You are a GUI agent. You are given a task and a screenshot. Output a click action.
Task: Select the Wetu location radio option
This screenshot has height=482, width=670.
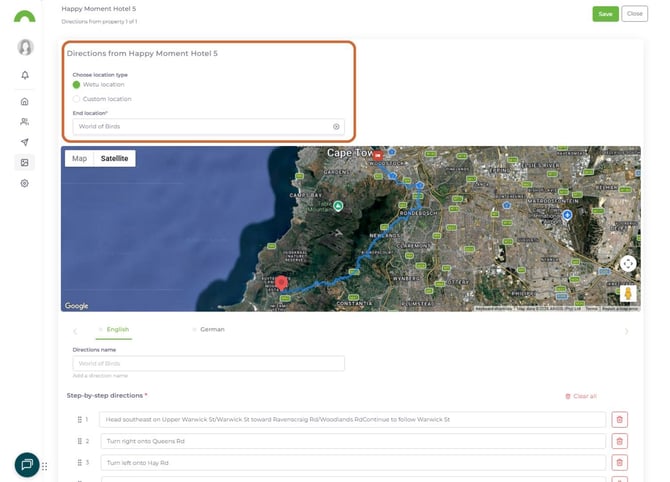coord(77,85)
